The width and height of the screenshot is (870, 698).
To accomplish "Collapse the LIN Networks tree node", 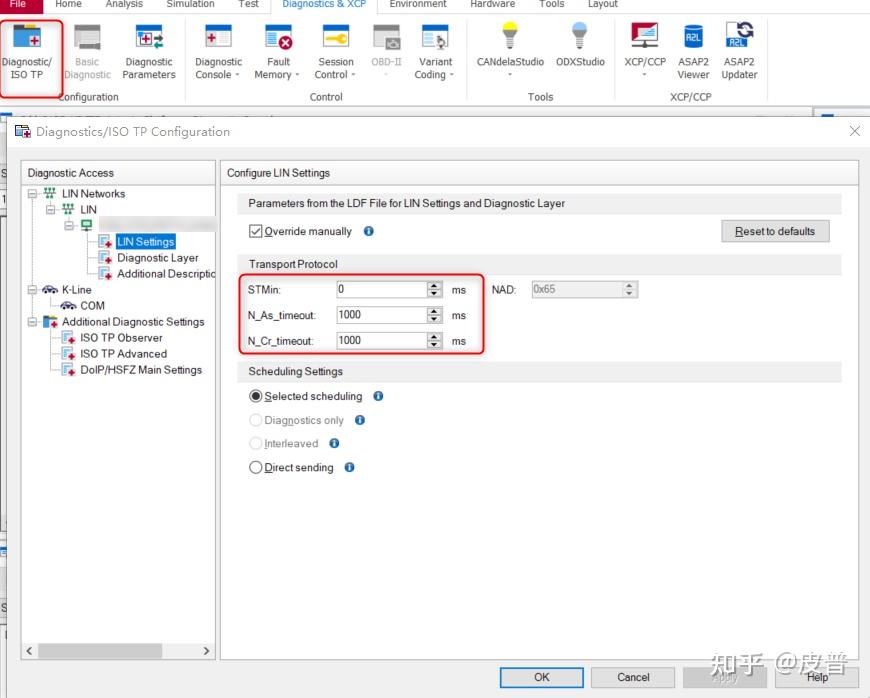I will tap(33, 194).
